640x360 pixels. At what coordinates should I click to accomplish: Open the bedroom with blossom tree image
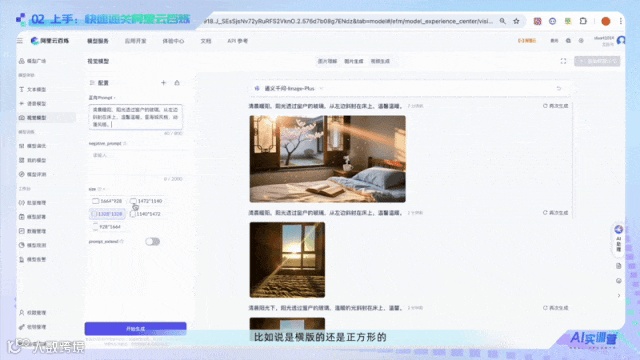[x=327, y=159]
